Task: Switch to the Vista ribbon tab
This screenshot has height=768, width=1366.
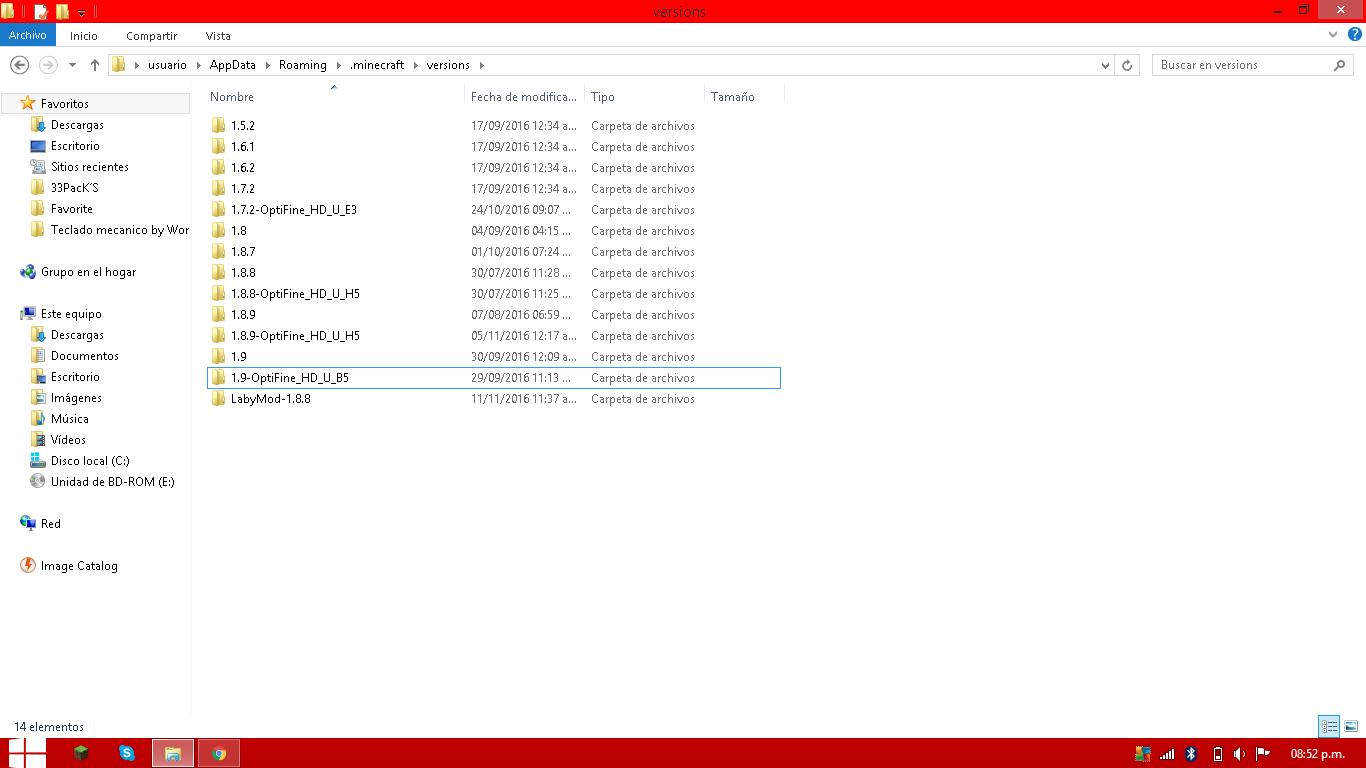Action: 218,35
